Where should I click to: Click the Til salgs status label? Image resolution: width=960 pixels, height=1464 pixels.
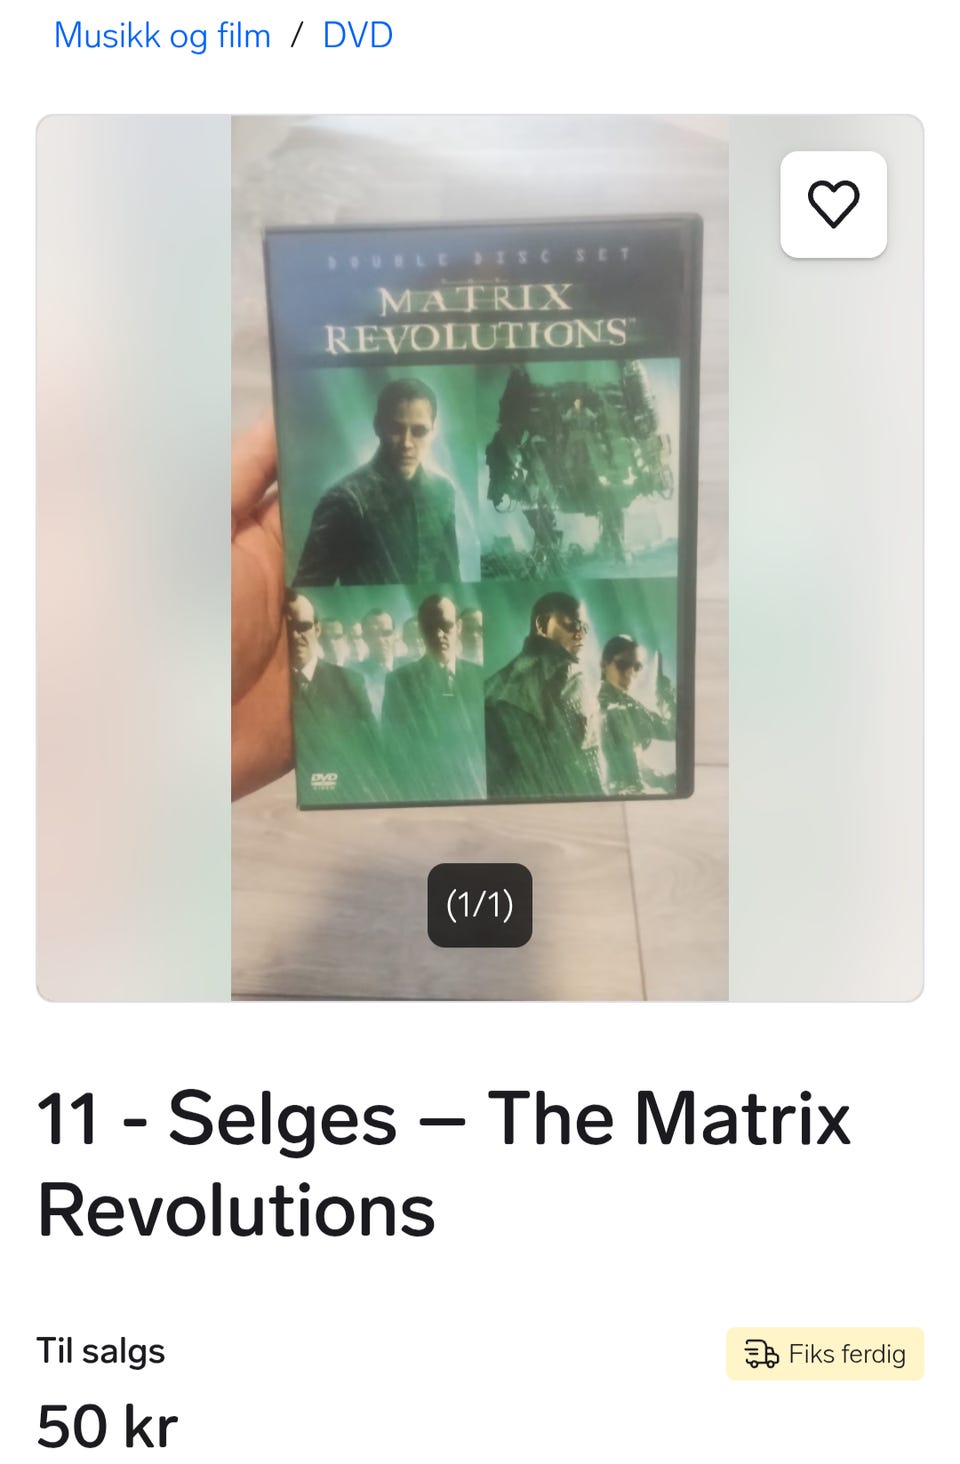[101, 1351]
